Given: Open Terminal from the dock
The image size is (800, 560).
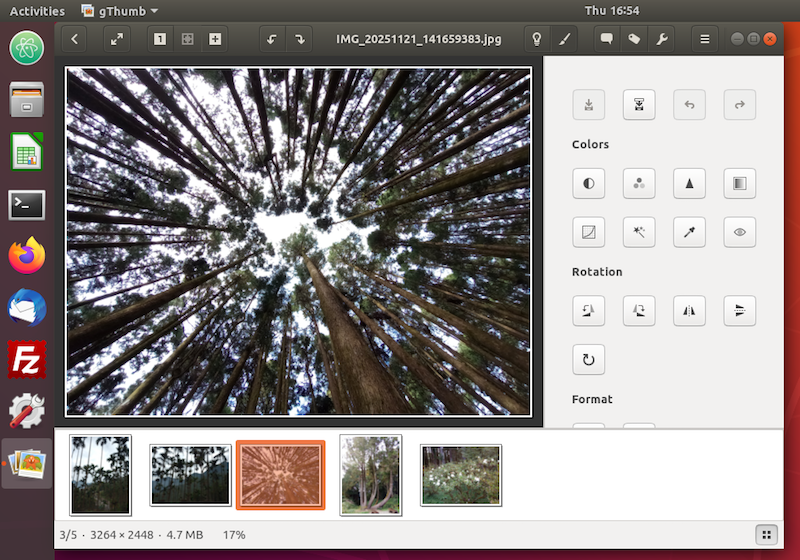Looking at the screenshot, I should 27,205.
